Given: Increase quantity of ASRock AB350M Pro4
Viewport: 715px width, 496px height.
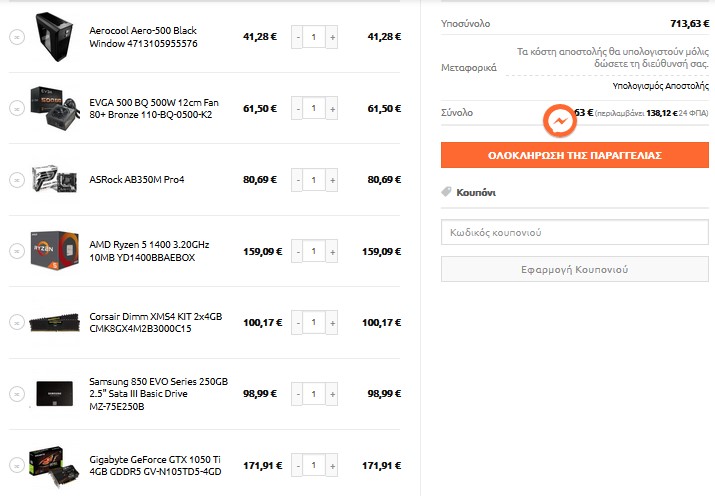Looking at the screenshot, I should pyautogui.click(x=332, y=180).
